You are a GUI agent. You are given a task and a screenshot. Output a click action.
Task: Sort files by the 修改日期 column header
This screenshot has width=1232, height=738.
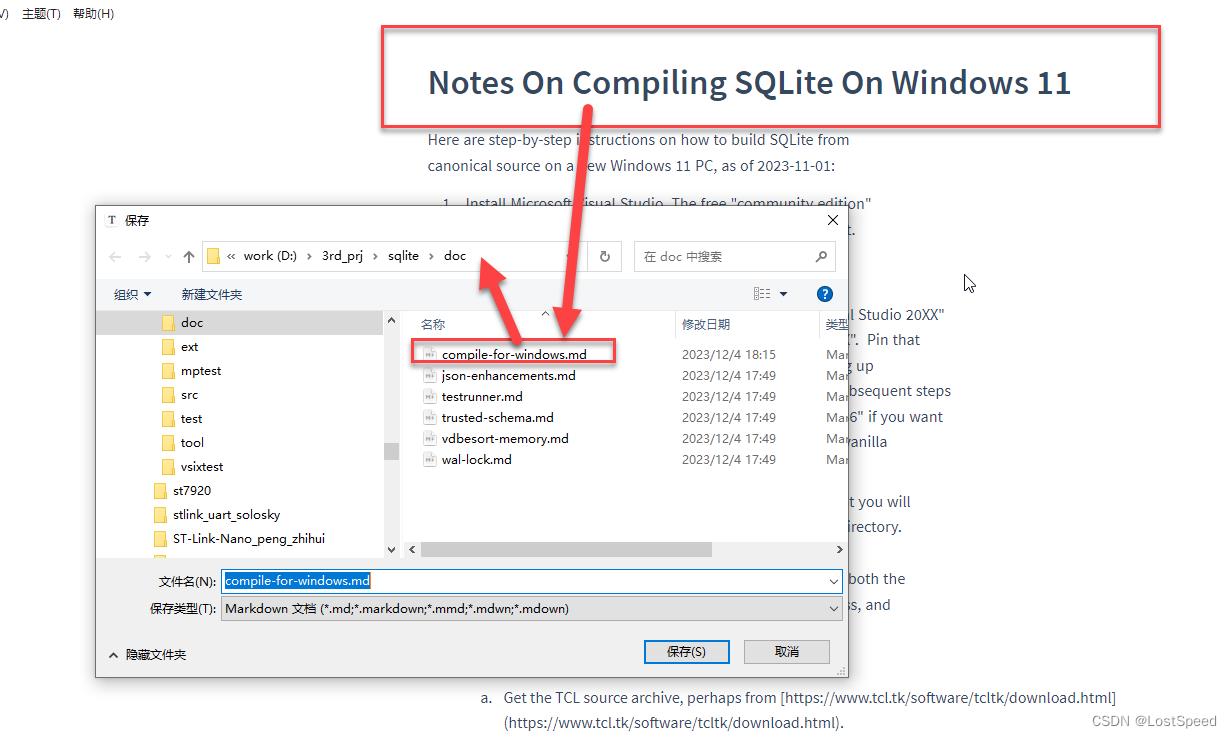coord(706,324)
